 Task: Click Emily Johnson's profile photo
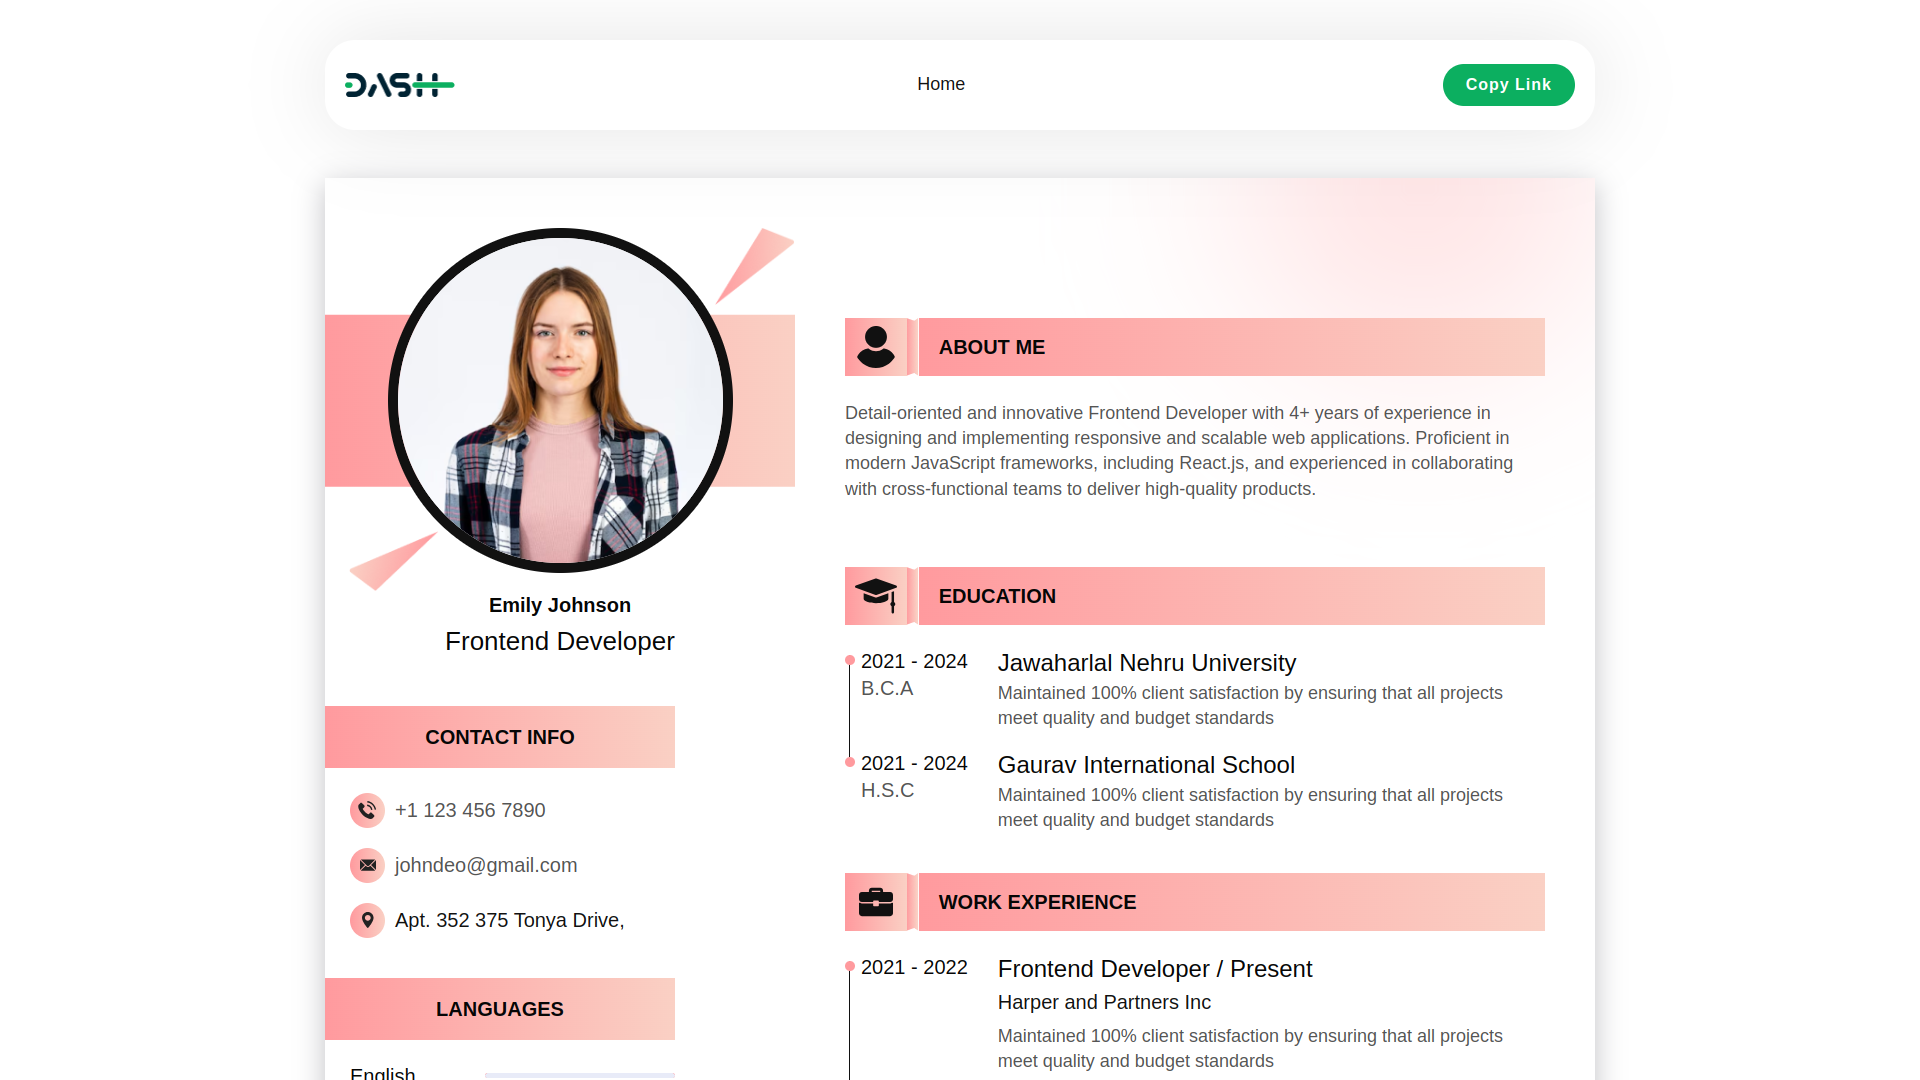pyautogui.click(x=560, y=400)
